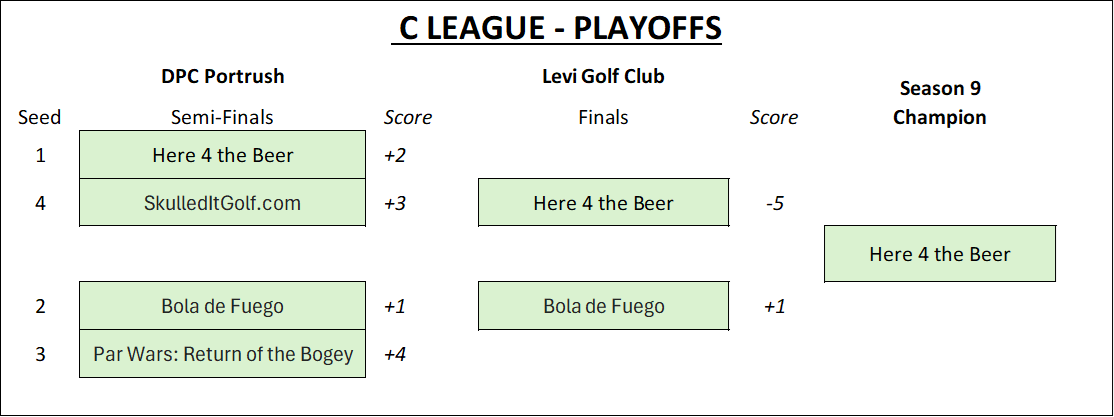Screen dimensions: 1114x417
Task: Select seed 1 Here 4 the Beer cell
Action: click(223, 155)
